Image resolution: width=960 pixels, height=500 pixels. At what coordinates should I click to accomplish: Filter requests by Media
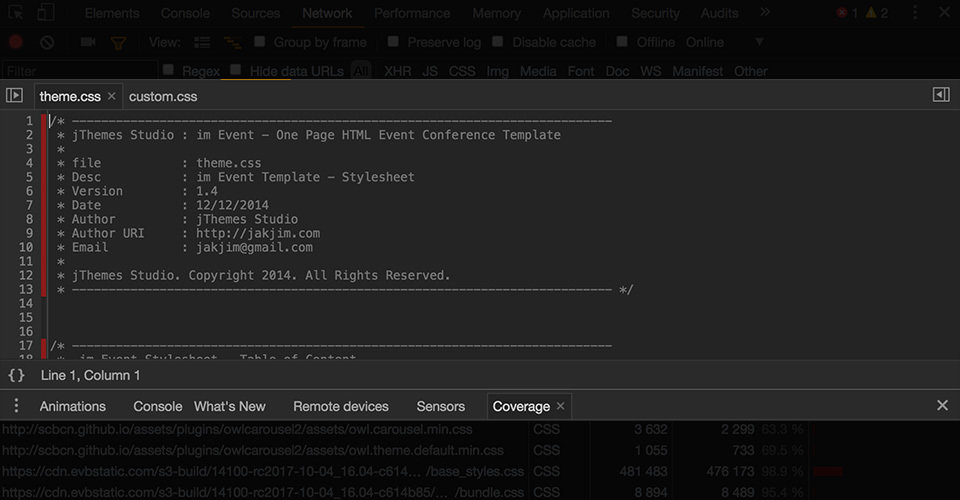tap(538, 71)
